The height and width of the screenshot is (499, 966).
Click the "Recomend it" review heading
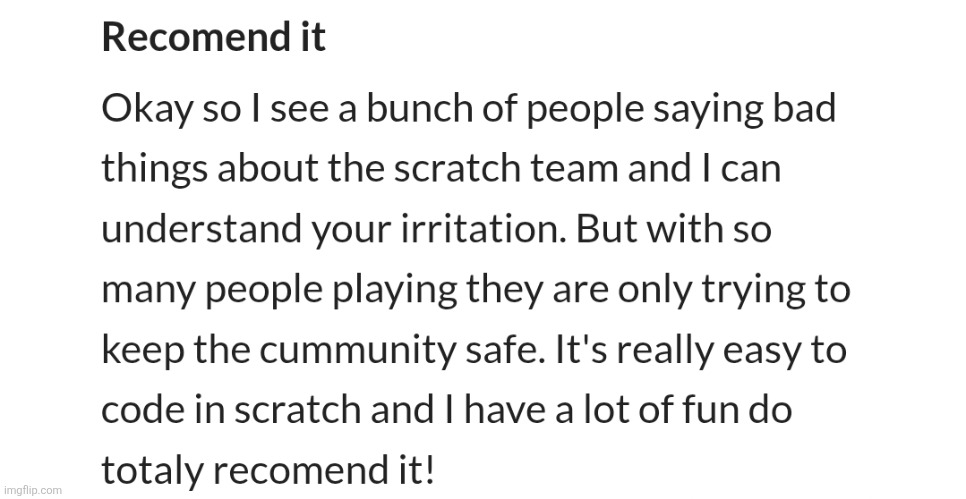pyautogui.click(x=213, y=38)
